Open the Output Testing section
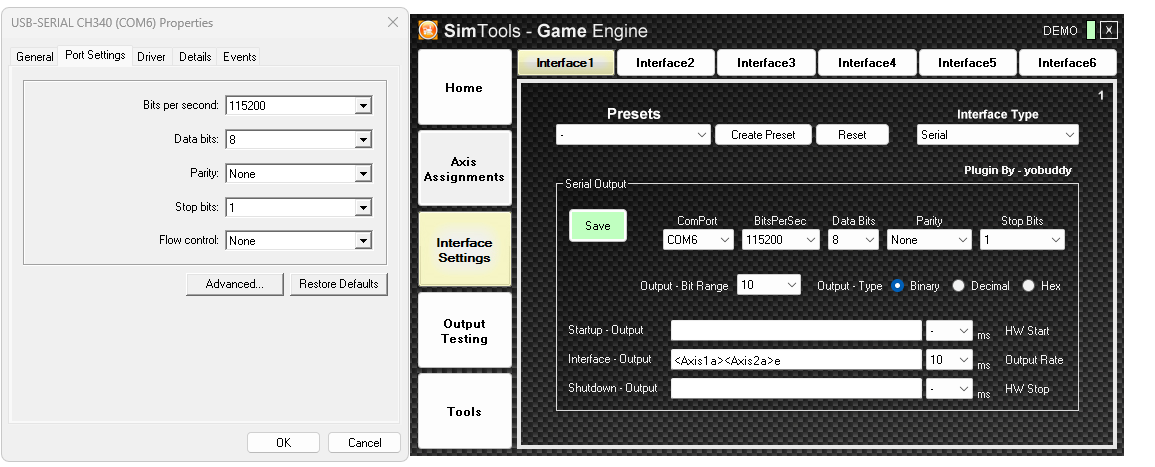 (464, 331)
